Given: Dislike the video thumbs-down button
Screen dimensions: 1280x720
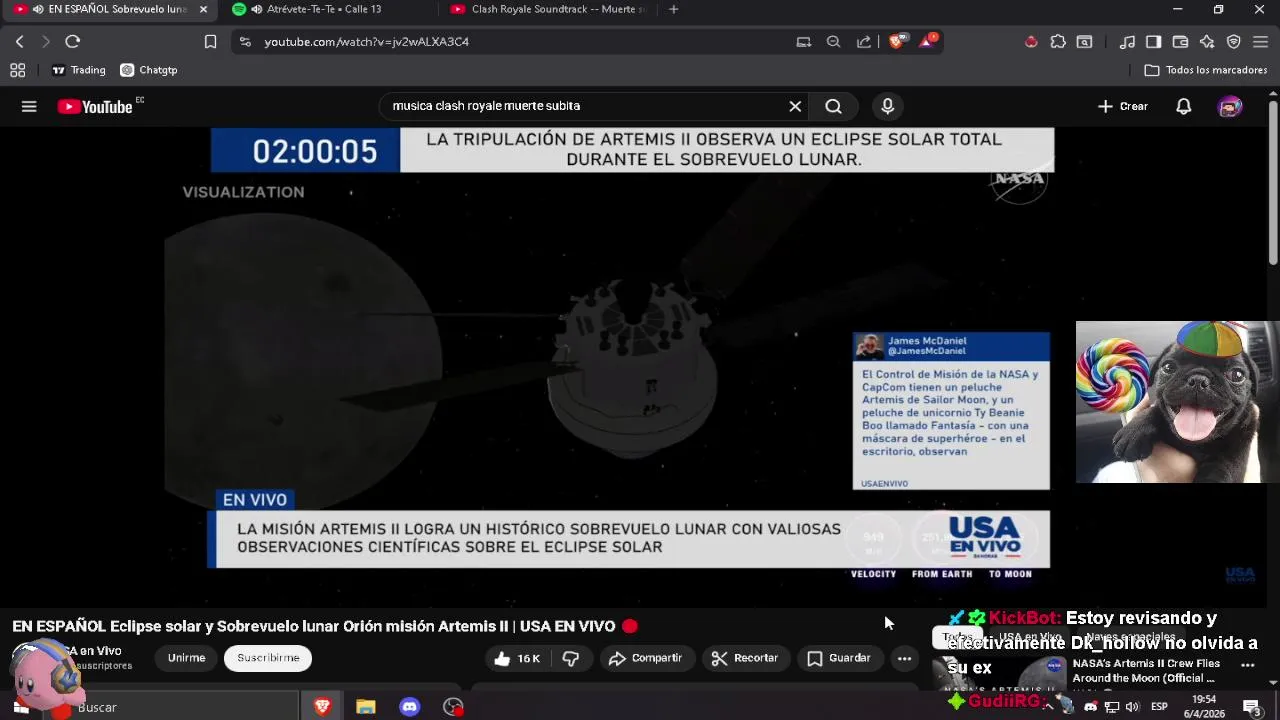Looking at the screenshot, I should coord(571,658).
